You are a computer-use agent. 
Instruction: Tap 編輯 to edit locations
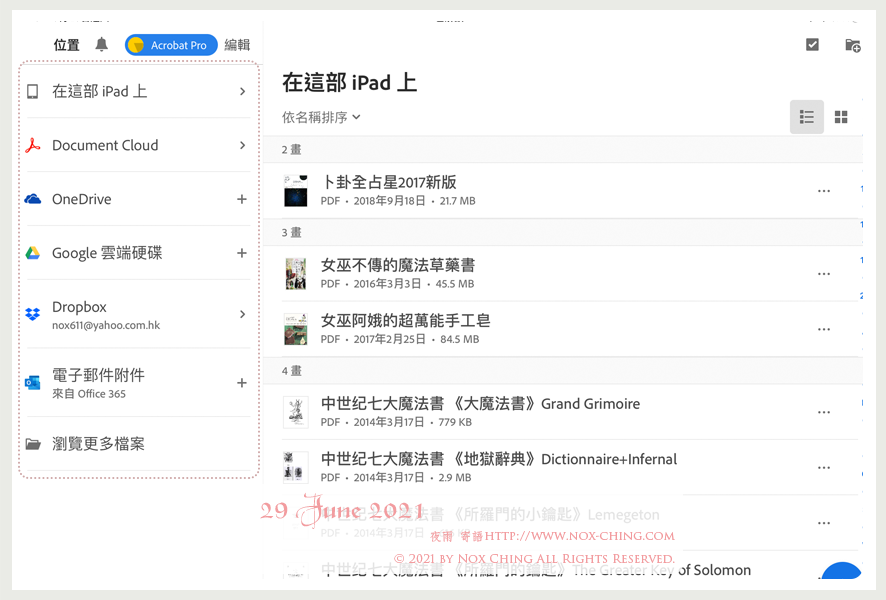point(237,45)
